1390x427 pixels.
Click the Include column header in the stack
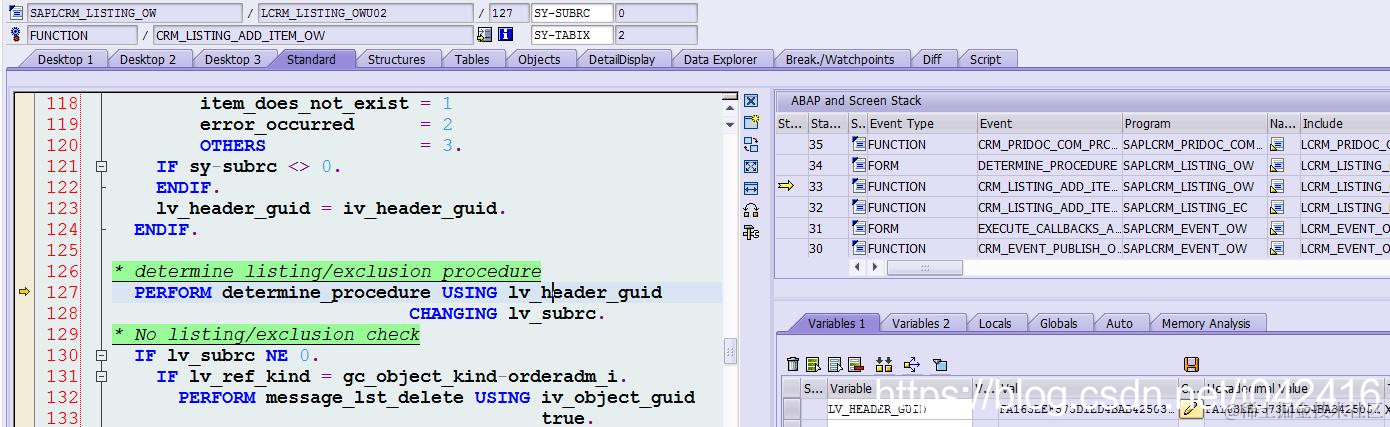[1343, 123]
